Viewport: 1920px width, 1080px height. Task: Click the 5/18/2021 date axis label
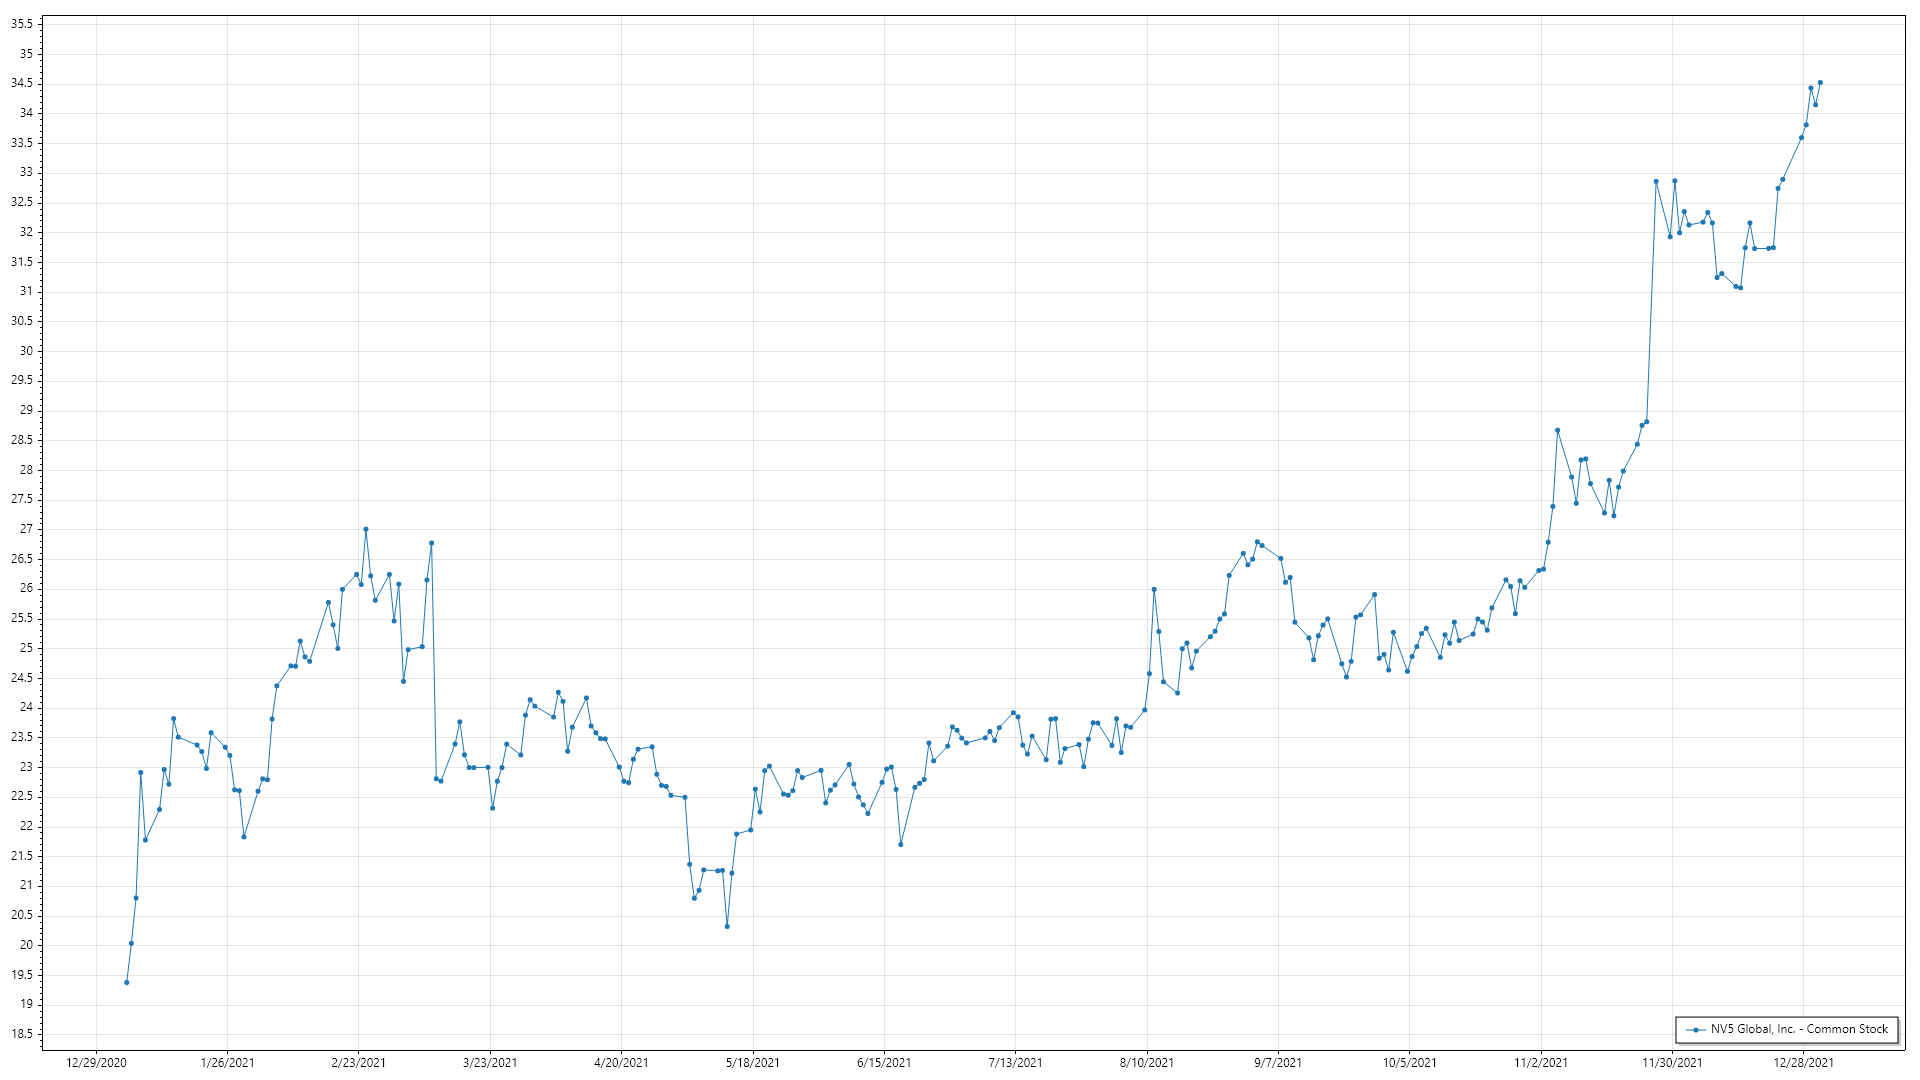tap(753, 1062)
